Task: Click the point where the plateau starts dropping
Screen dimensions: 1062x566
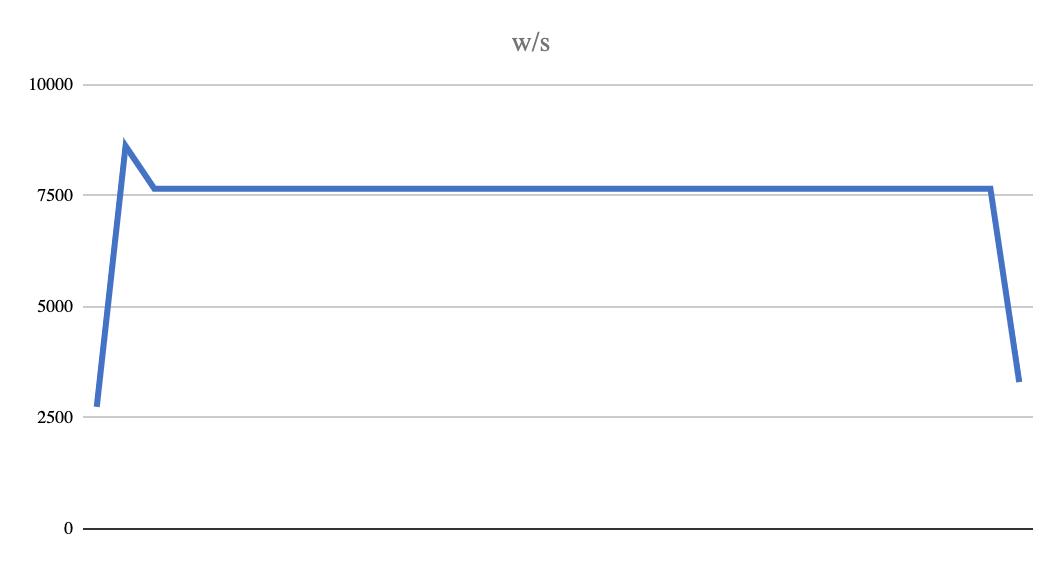Action: pos(990,189)
